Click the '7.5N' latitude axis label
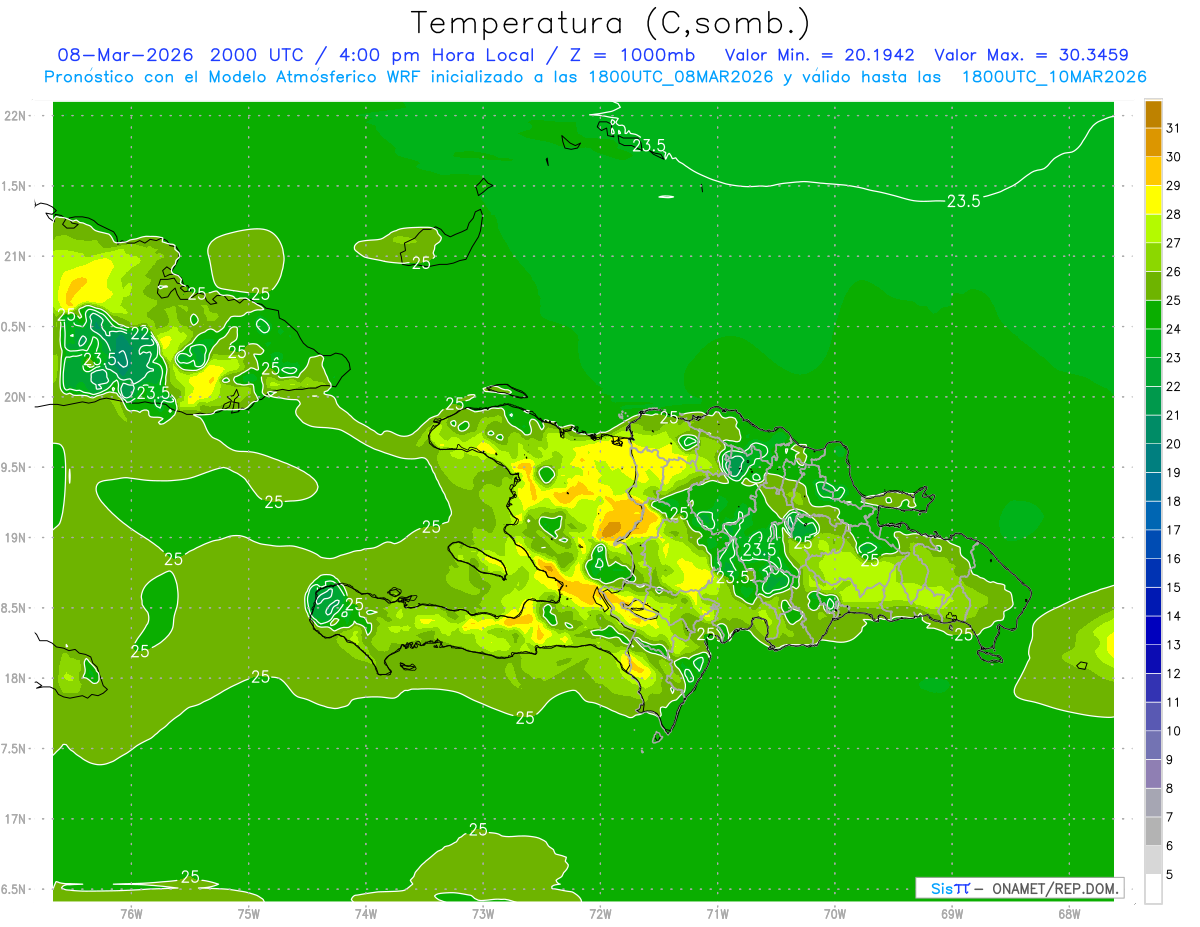The height and width of the screenshot is (927, 1200). click(15, 749)
